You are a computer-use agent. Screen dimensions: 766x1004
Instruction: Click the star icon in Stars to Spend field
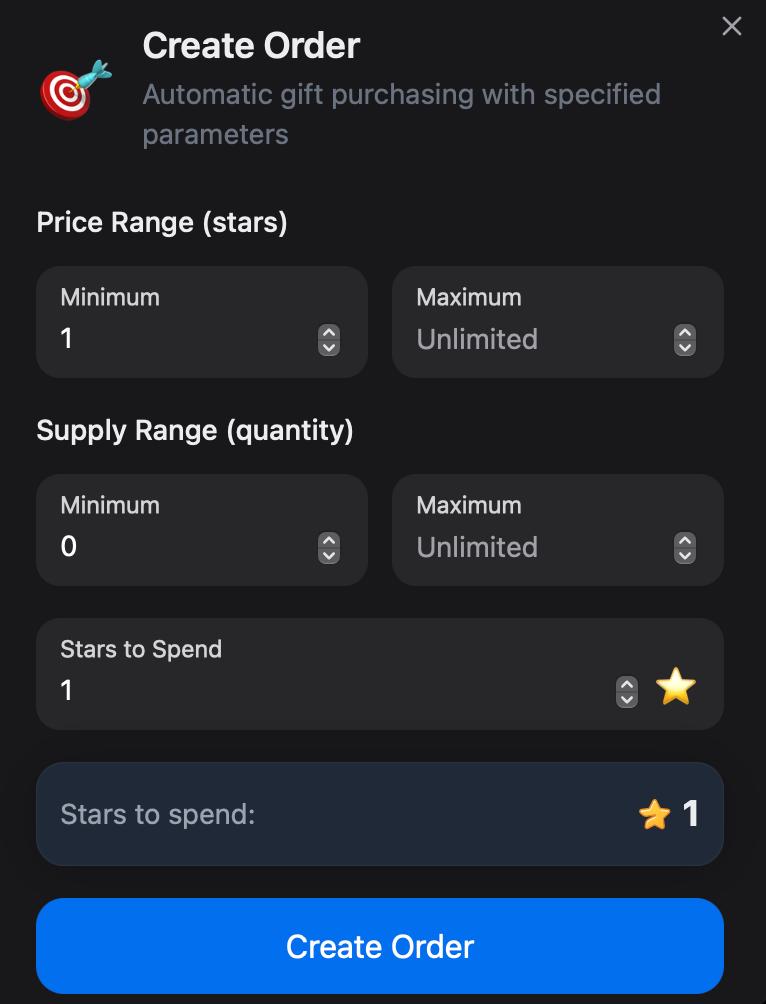(676, 686)
